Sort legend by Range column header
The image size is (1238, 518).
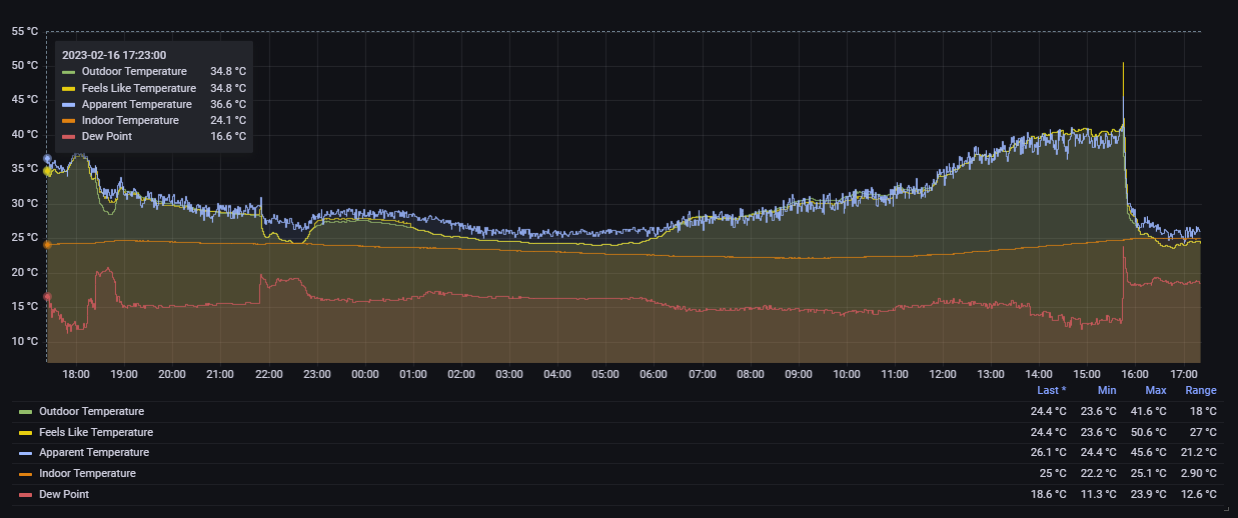pos(1201,390)
